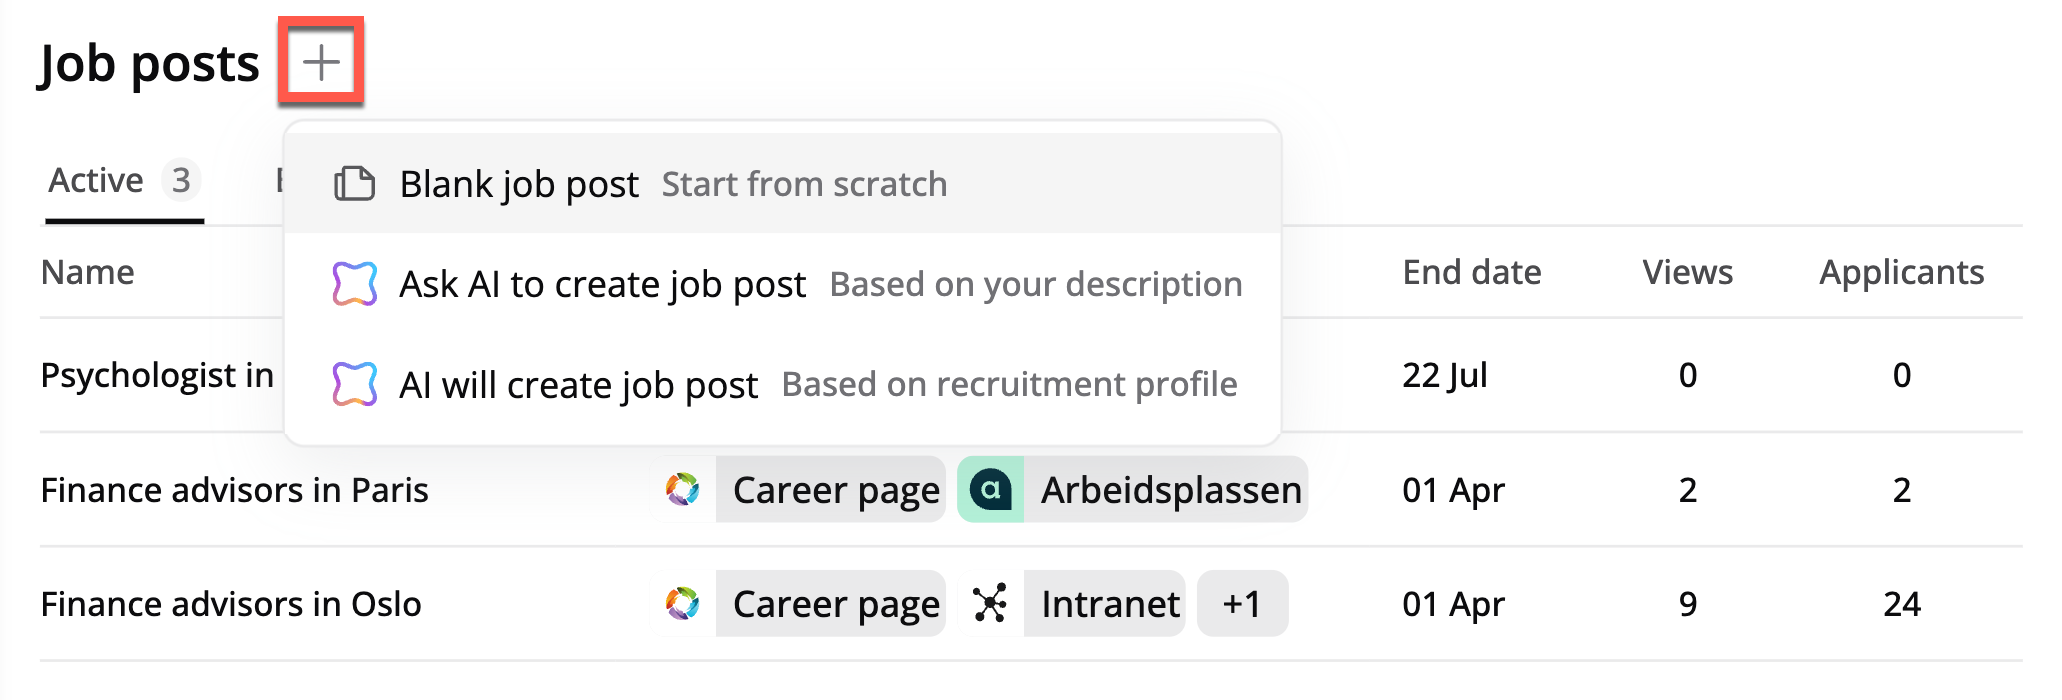The width and height of the screenshot is (2062, 700).
Task: Open Finance advisors in Paris job post
Action: [x=234, y=490]
